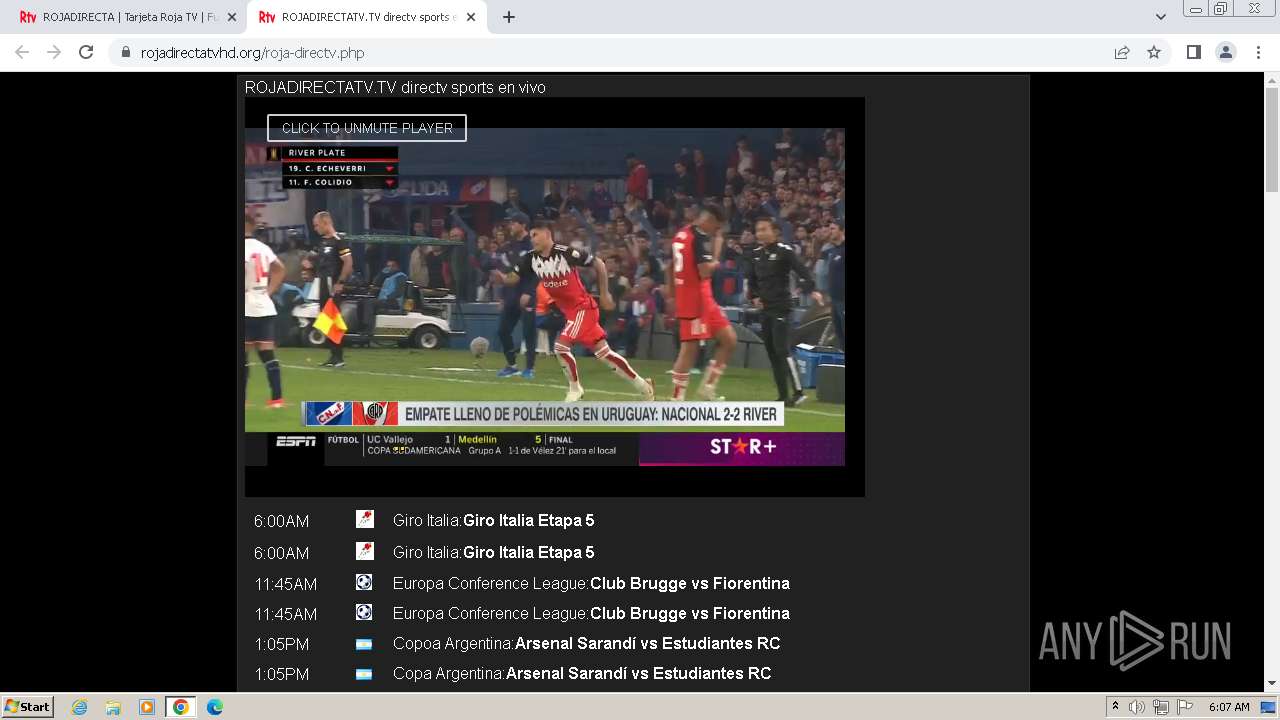This screenshot has height=720, width=1280.
Task: Click soccer ball icon in second Club Brugge row
Action: (364, 612)
